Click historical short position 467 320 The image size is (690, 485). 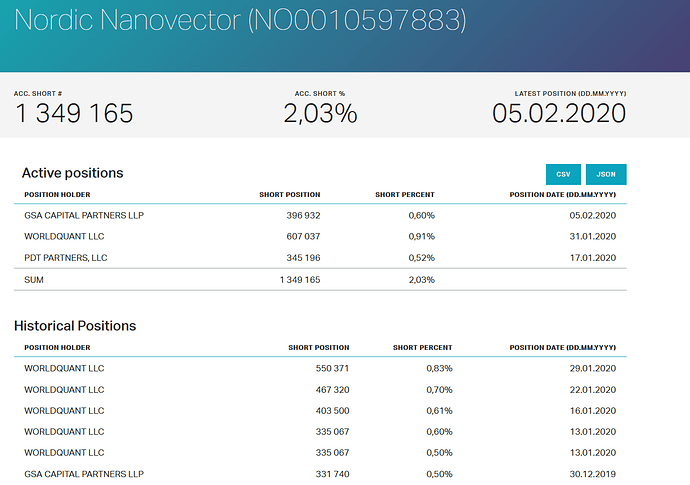(x=332, y=389)
